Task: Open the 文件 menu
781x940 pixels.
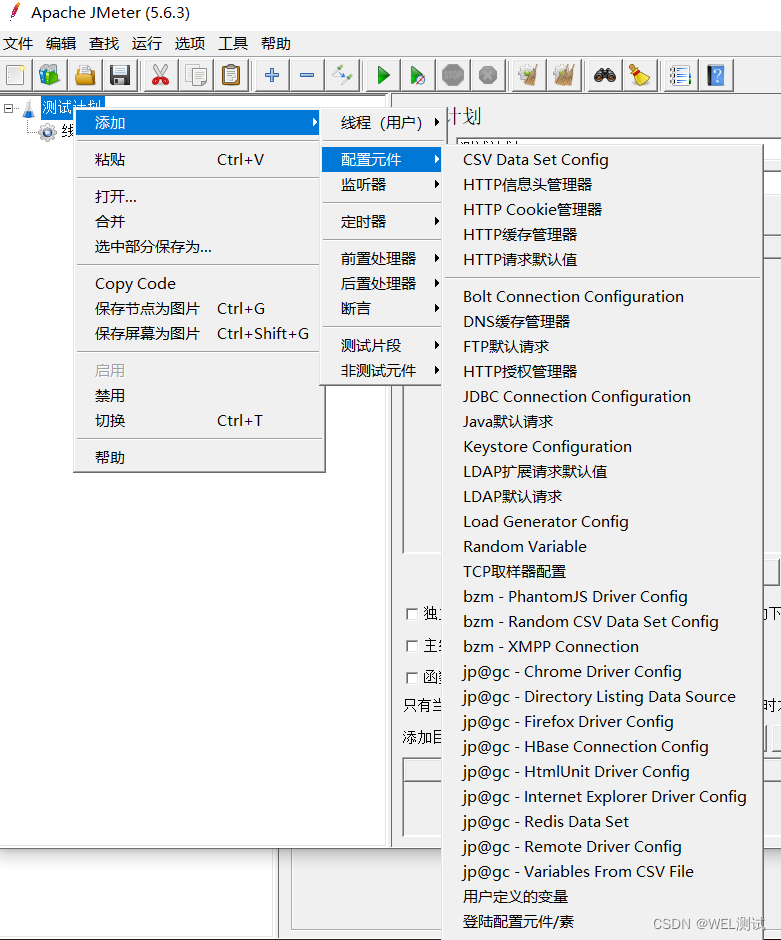Action: click(18, 44)
